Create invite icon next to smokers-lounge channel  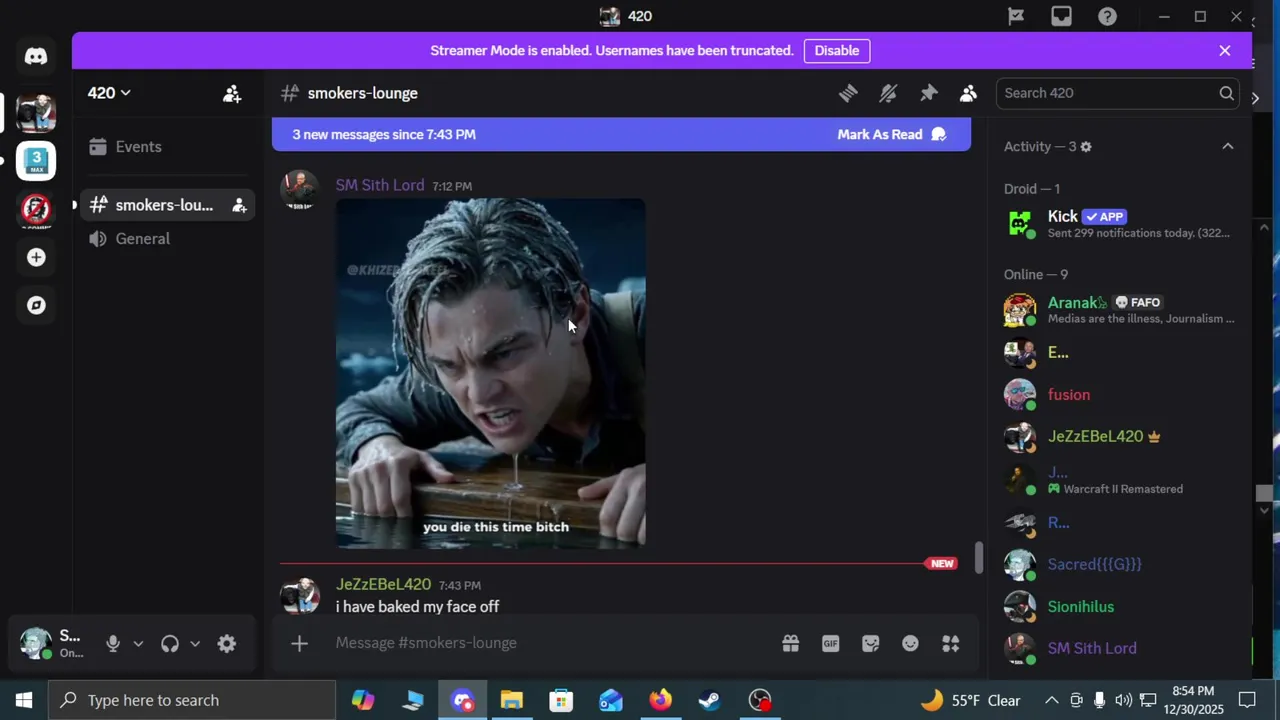pos(239,205)
